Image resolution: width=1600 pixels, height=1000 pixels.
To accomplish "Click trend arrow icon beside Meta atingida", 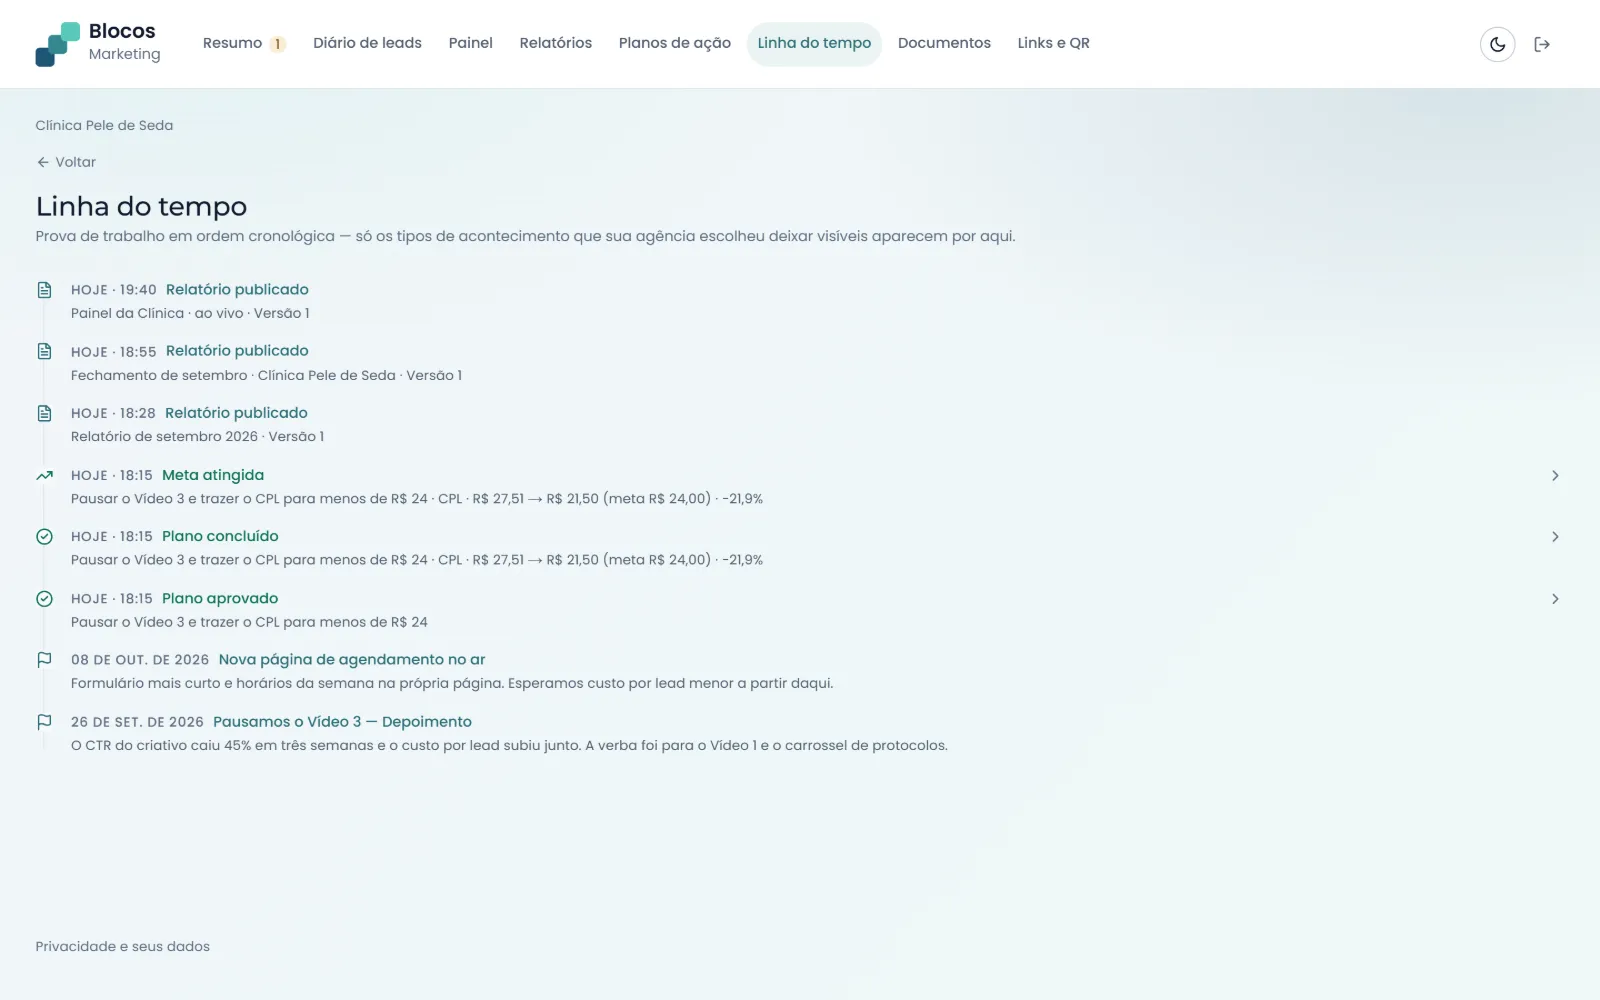I will point(44,475).
